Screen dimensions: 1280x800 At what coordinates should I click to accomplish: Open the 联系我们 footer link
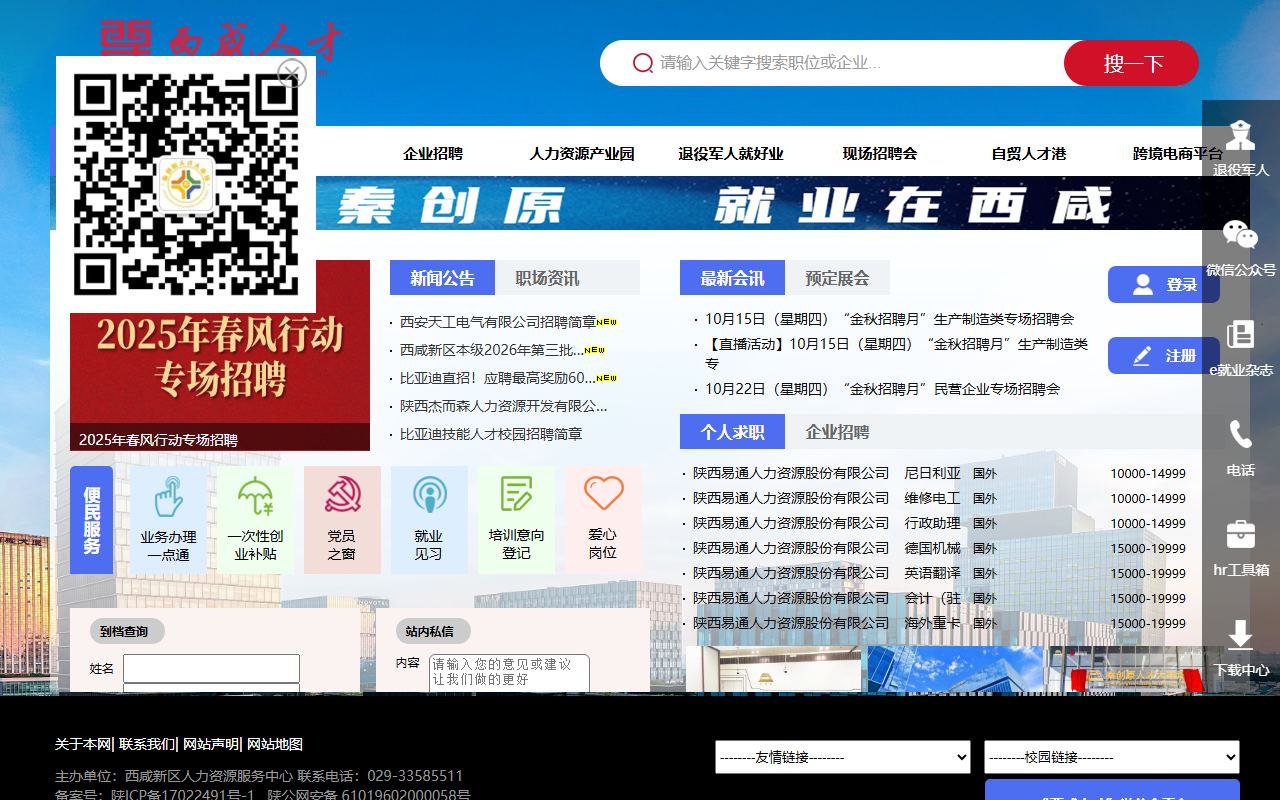[147, 744]
